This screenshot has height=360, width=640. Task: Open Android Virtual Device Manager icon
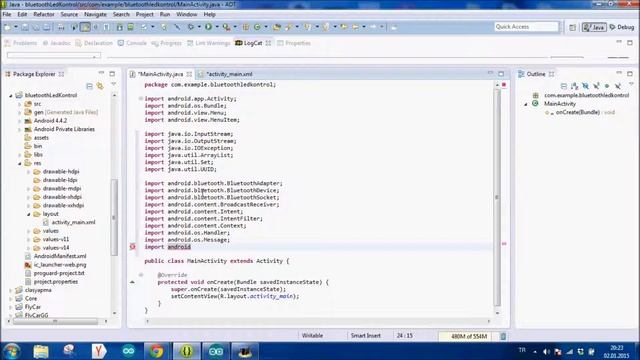[131, 27]
